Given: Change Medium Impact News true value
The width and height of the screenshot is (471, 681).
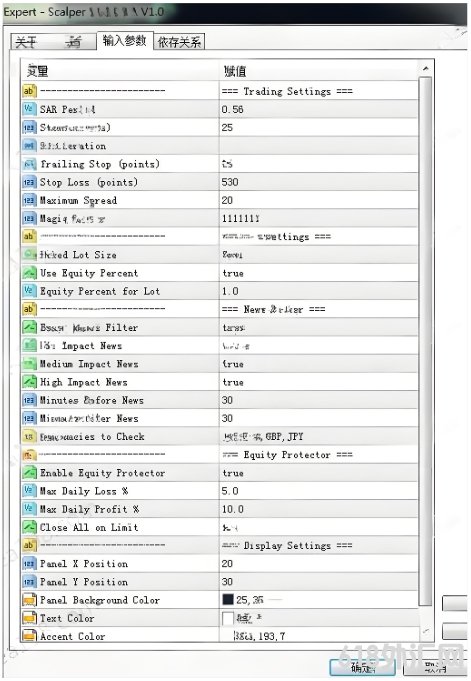Looking at the screenshot, I should click(318, 364).
